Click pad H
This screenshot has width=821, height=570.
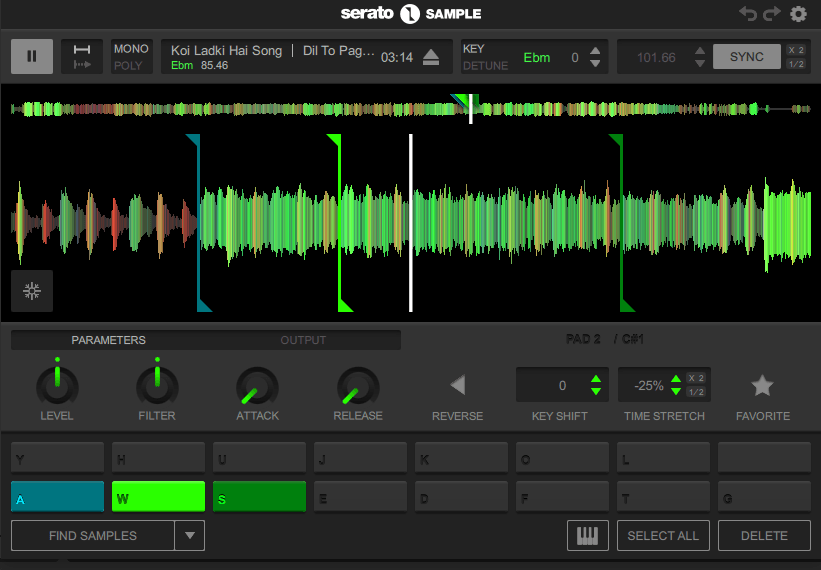pos(159,457)
